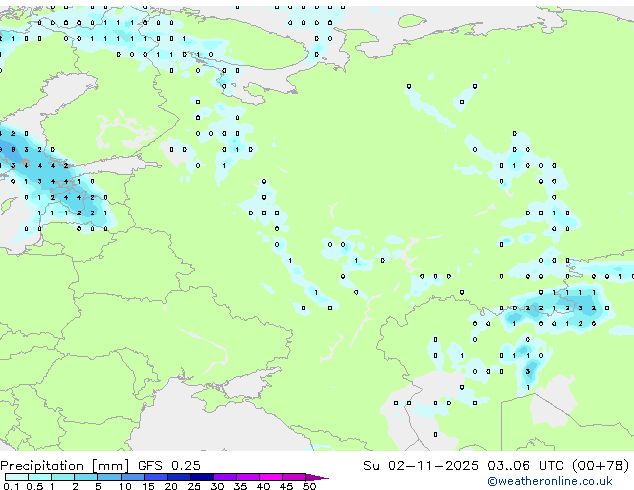Click the 20–25 mm legend swatch
The image size is (634, 490).
(178, 477)
